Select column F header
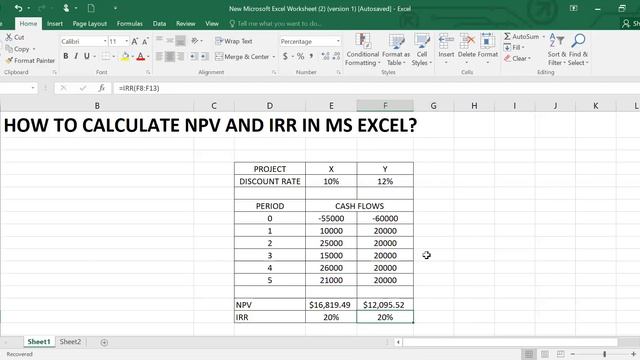Screen dimensions: 640x360 point(385,106)
